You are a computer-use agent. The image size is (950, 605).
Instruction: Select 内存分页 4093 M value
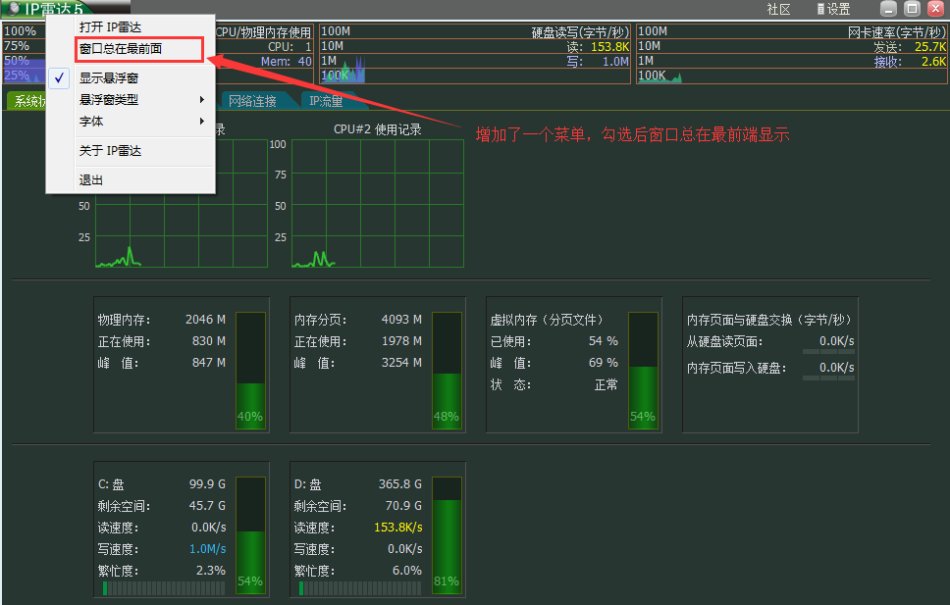coord(402,319)
